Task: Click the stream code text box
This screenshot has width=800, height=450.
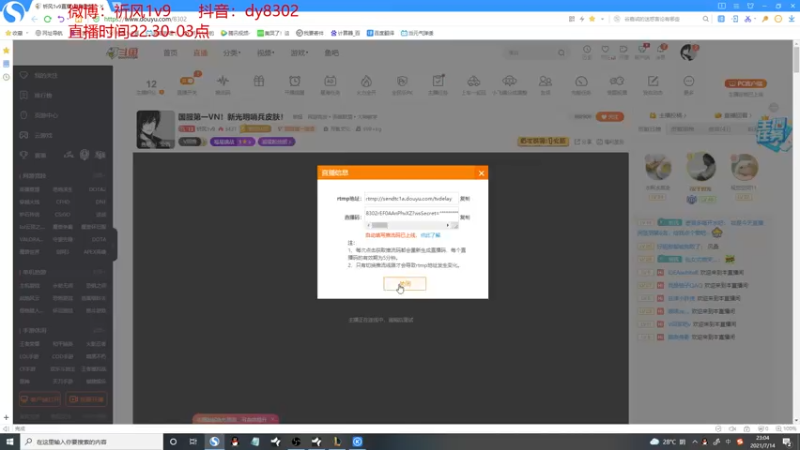Action: [x=411, y=216]
